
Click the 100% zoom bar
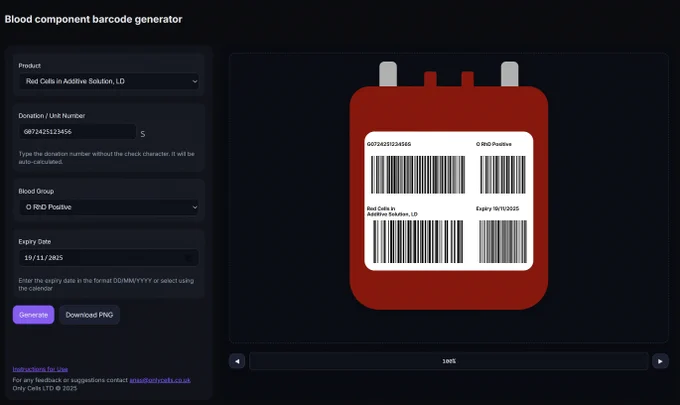[449, 361]
